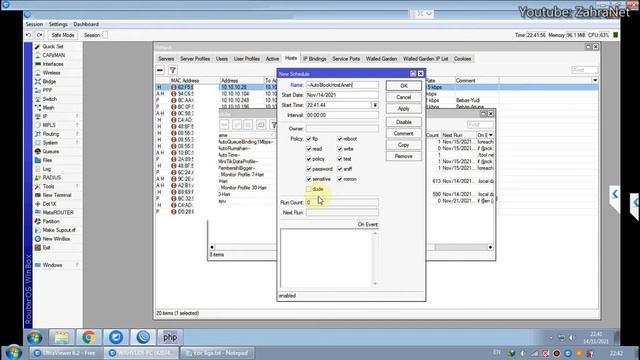Click Apply in New Schedule dialog
640x360 pixels.
coord(403,109)
